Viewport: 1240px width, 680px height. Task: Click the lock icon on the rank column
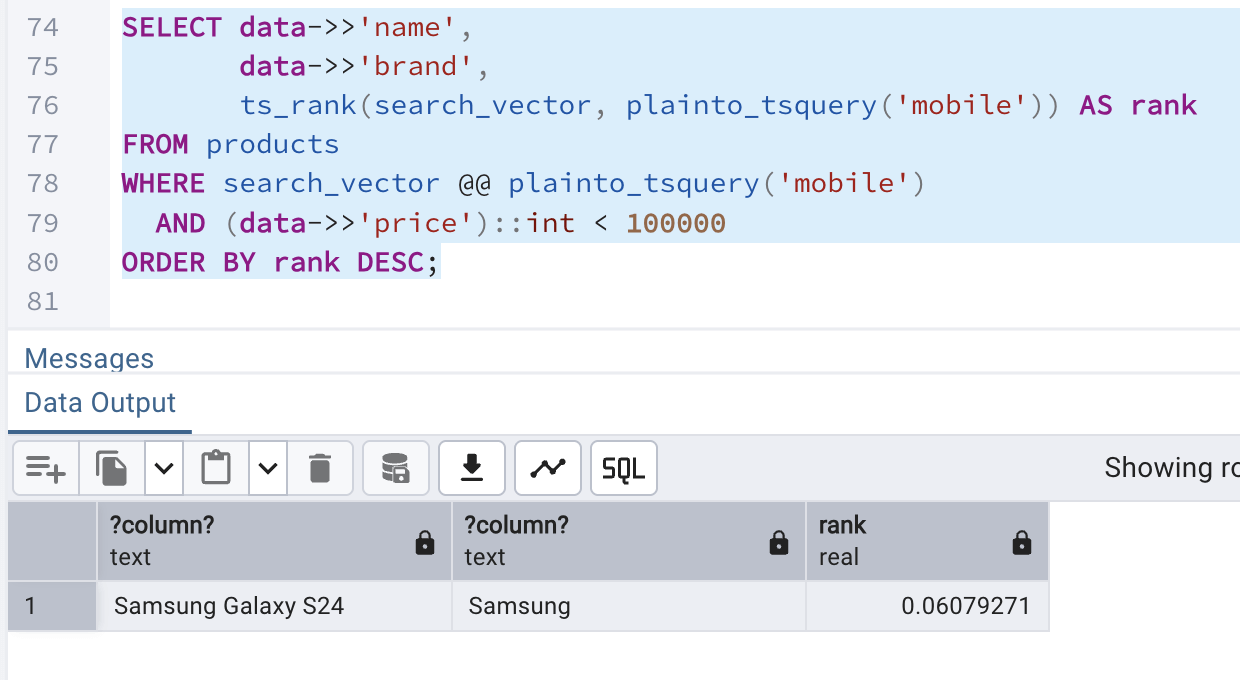coord(1021,543)
